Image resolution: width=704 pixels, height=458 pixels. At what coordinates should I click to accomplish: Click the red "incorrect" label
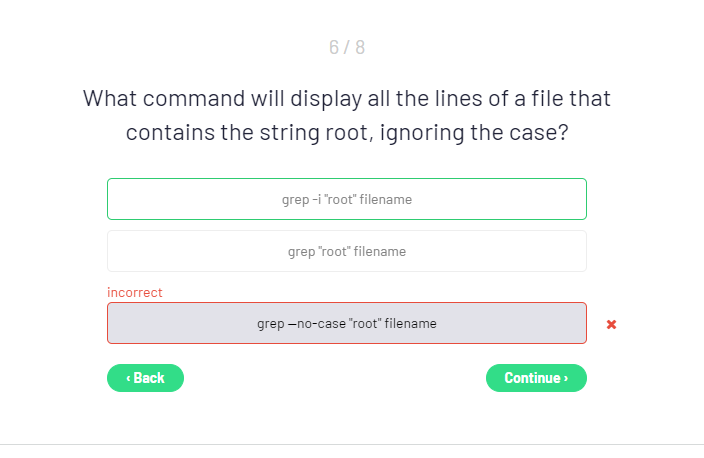click(x=134, y=292)
